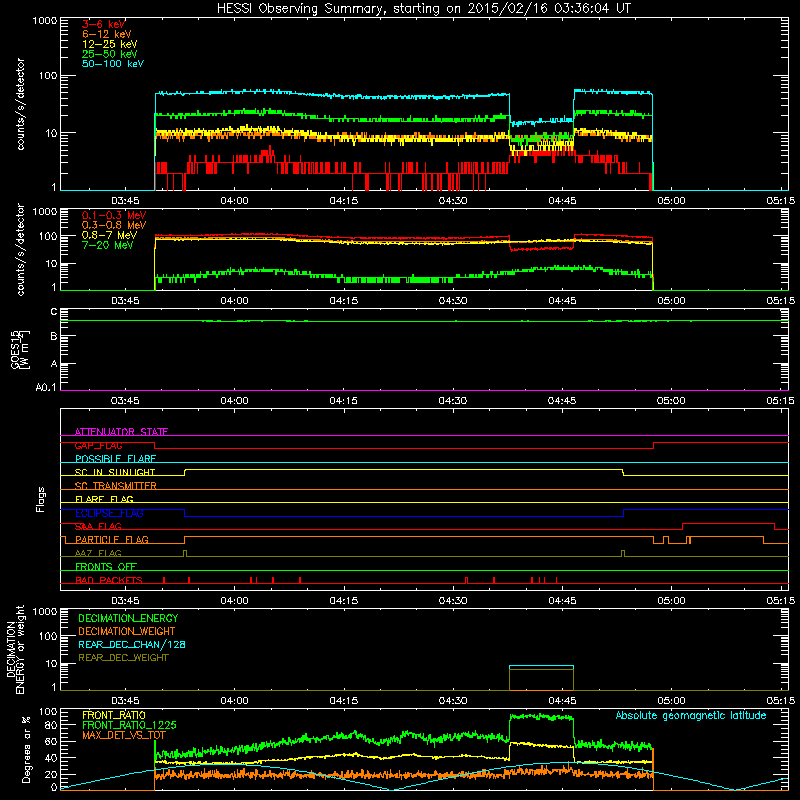This screenshot has height=800, width=800.
Task: Select the 7-20 MeV legend label
Action: pos(107,245)
